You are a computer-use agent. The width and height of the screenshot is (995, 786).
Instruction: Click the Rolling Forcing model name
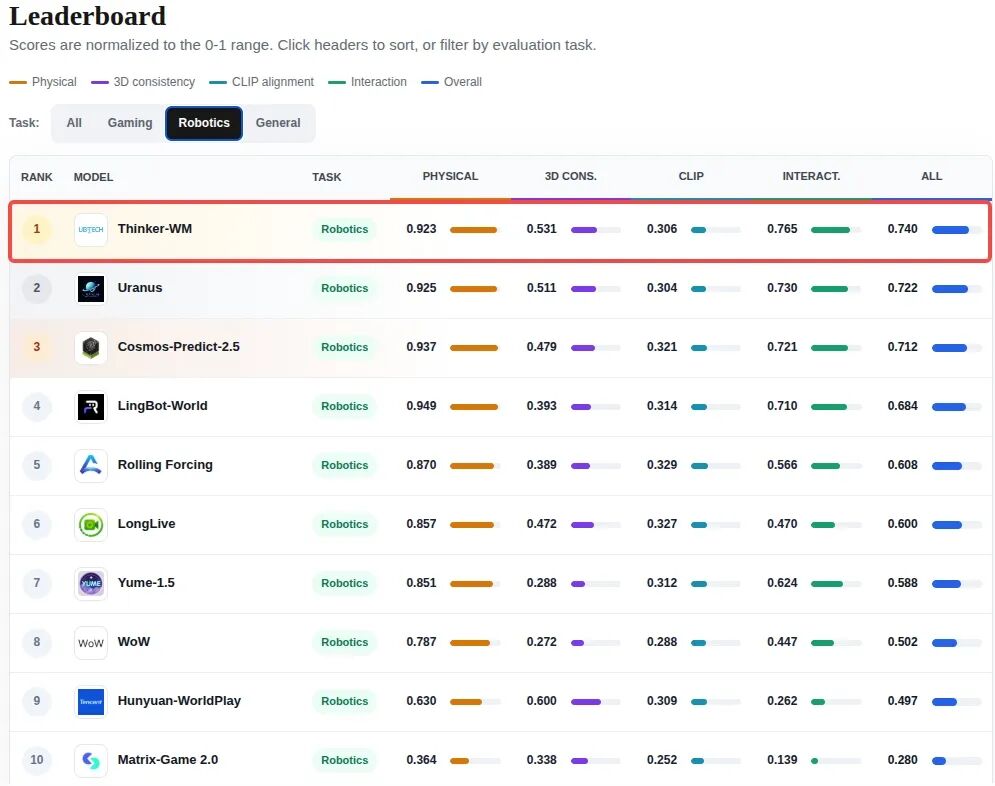165,464
